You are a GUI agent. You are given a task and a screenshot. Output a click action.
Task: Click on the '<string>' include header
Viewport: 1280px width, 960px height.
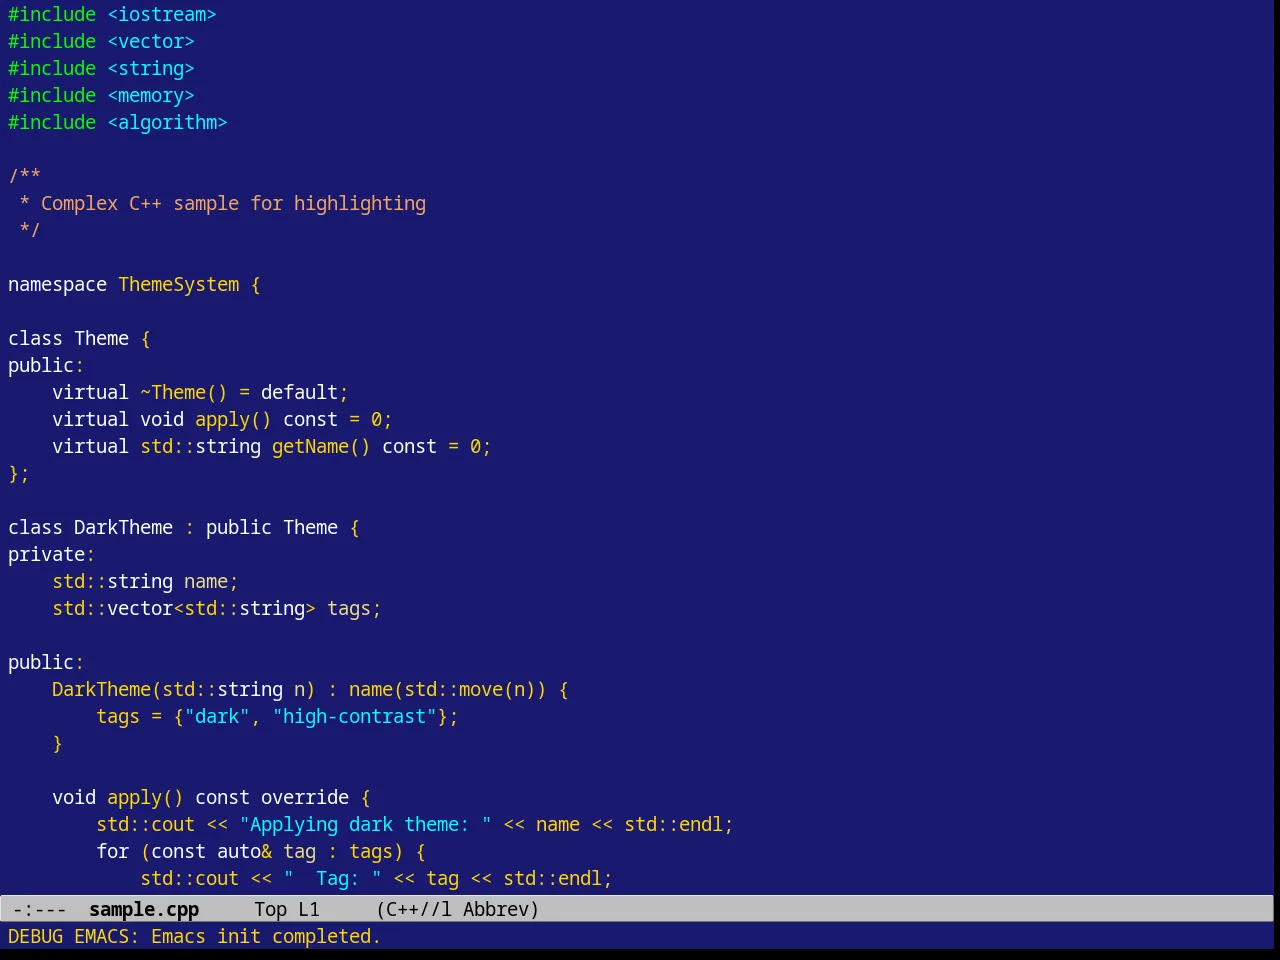(151, 68)
